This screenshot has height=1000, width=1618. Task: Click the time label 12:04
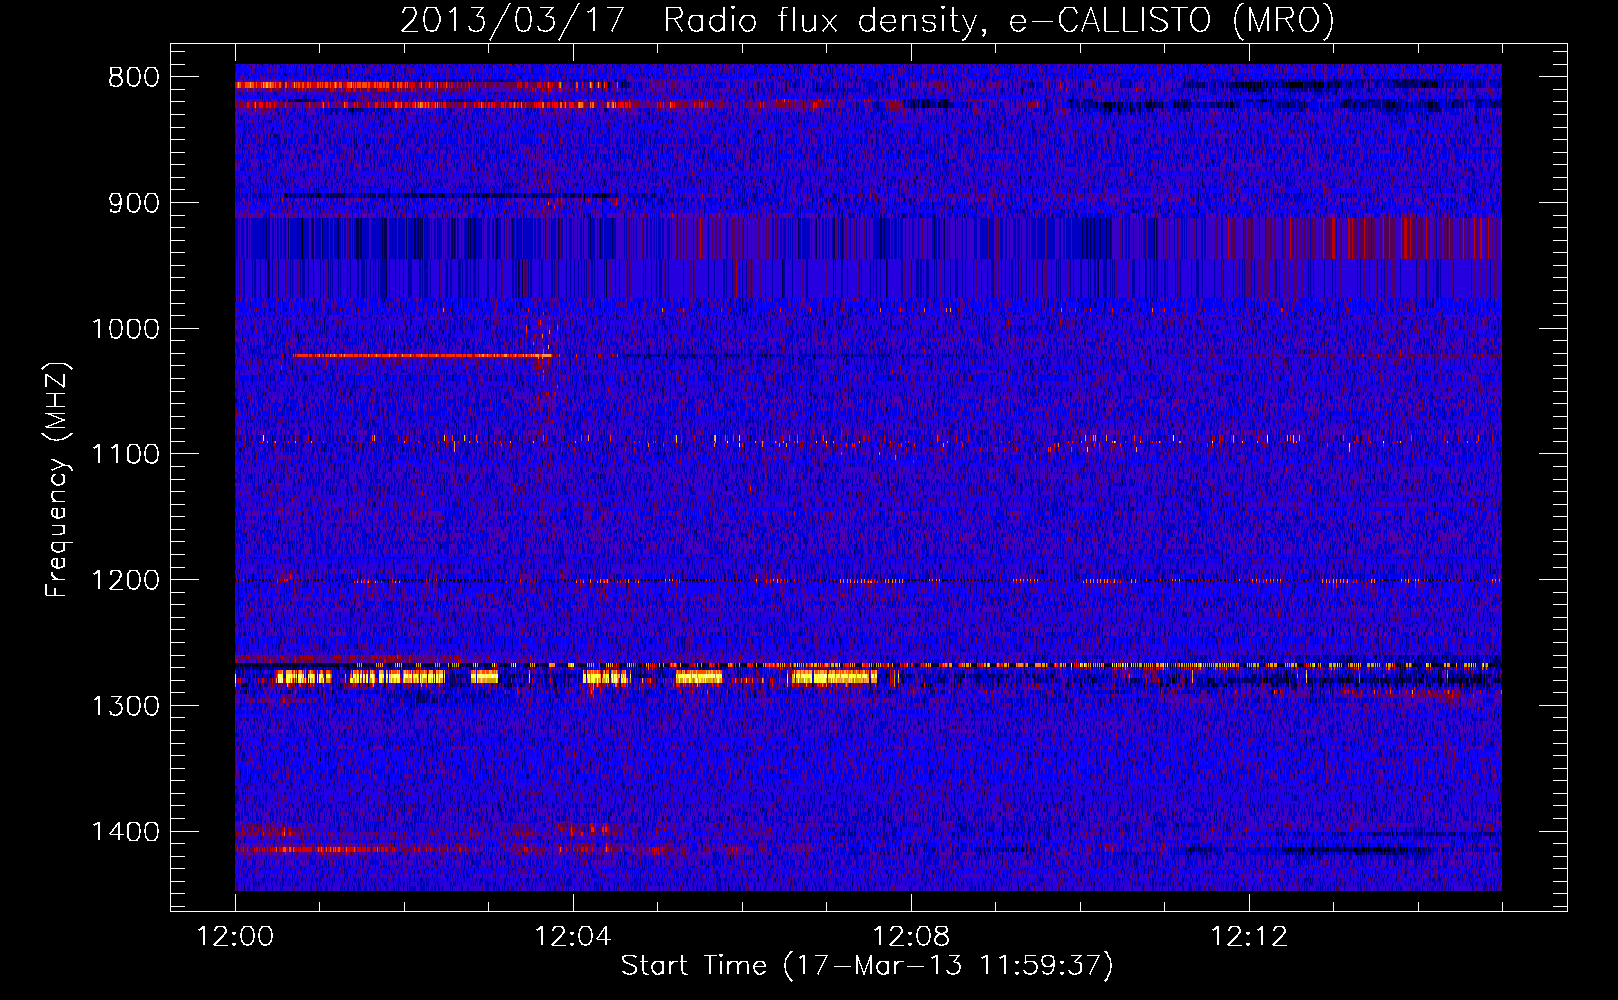[573, 937]
